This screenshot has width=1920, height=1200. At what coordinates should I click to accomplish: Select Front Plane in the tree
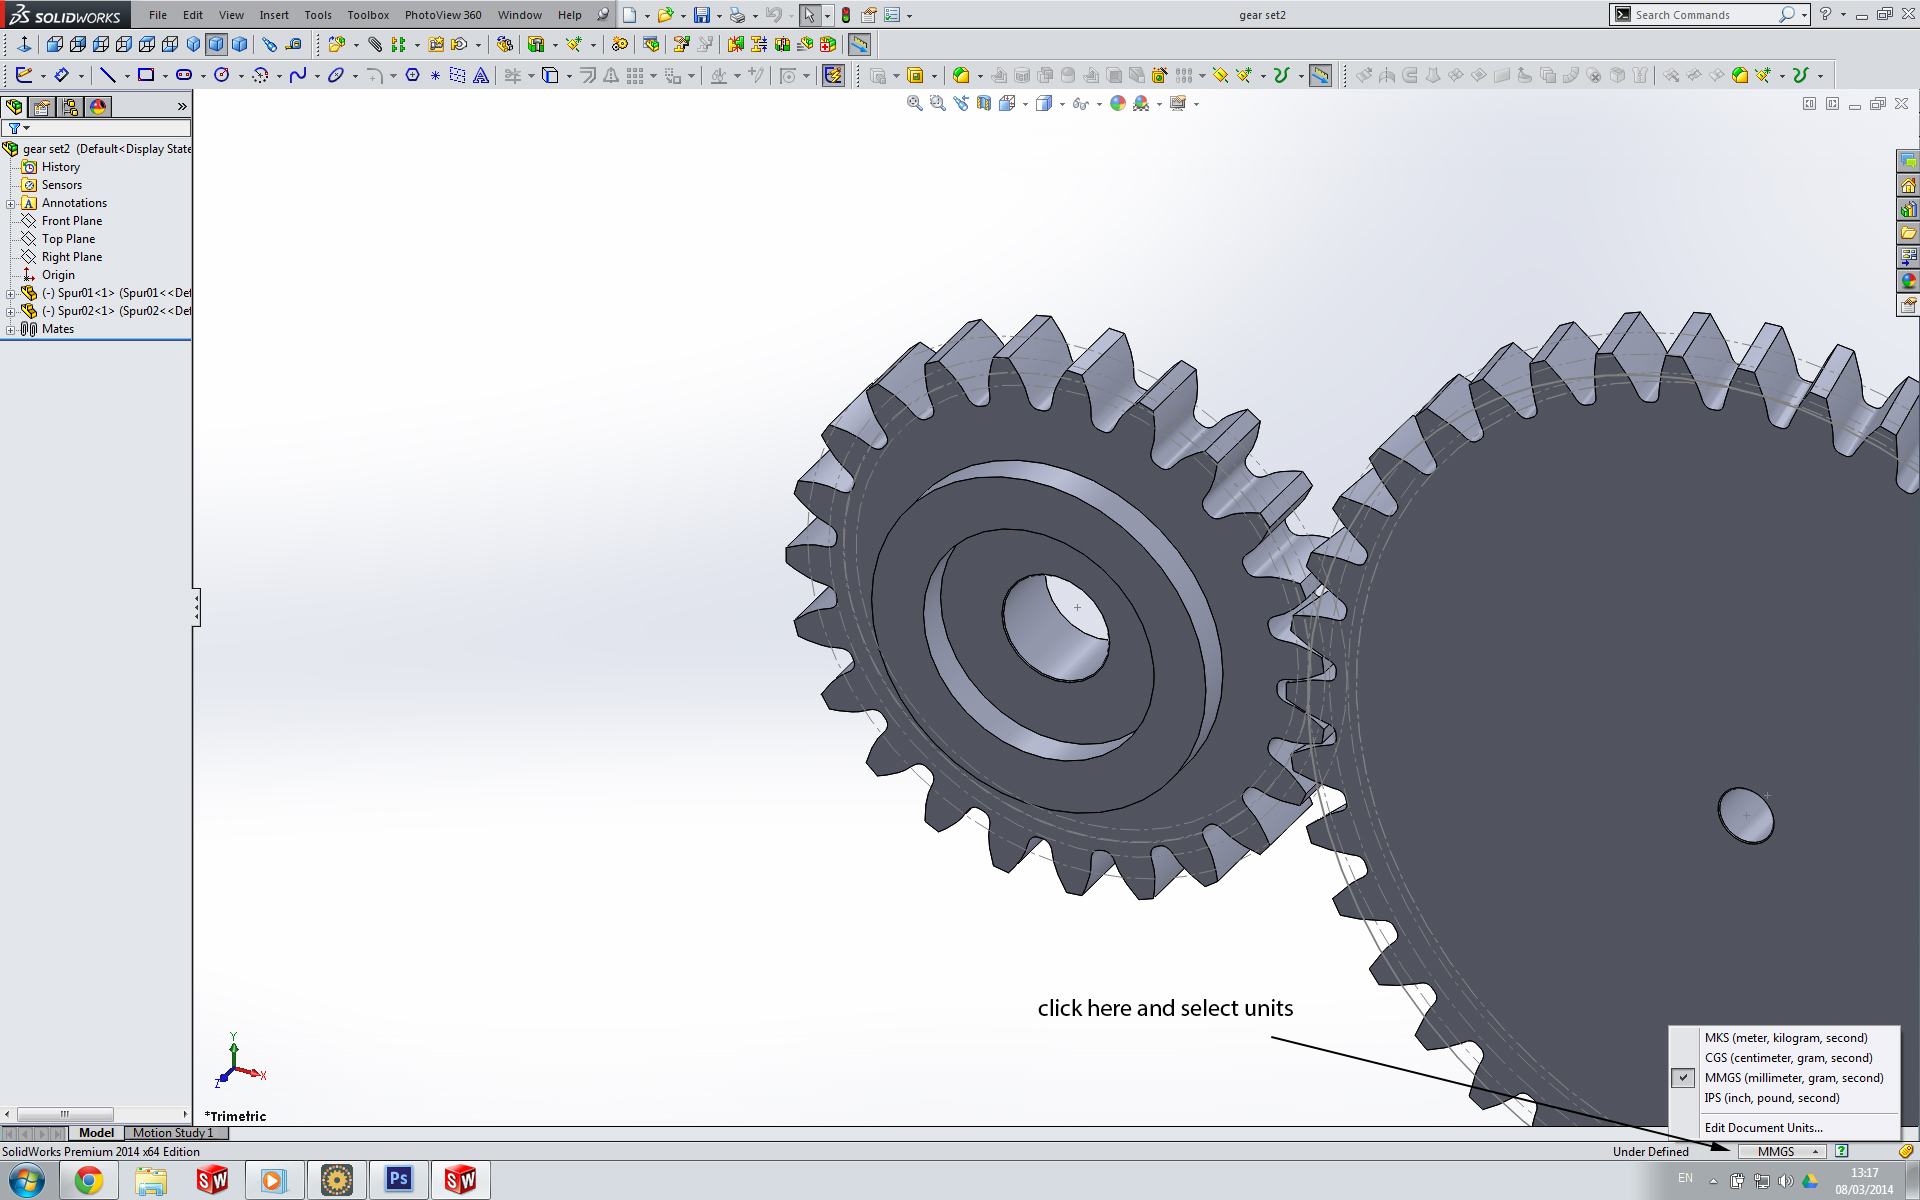point(72,221)
